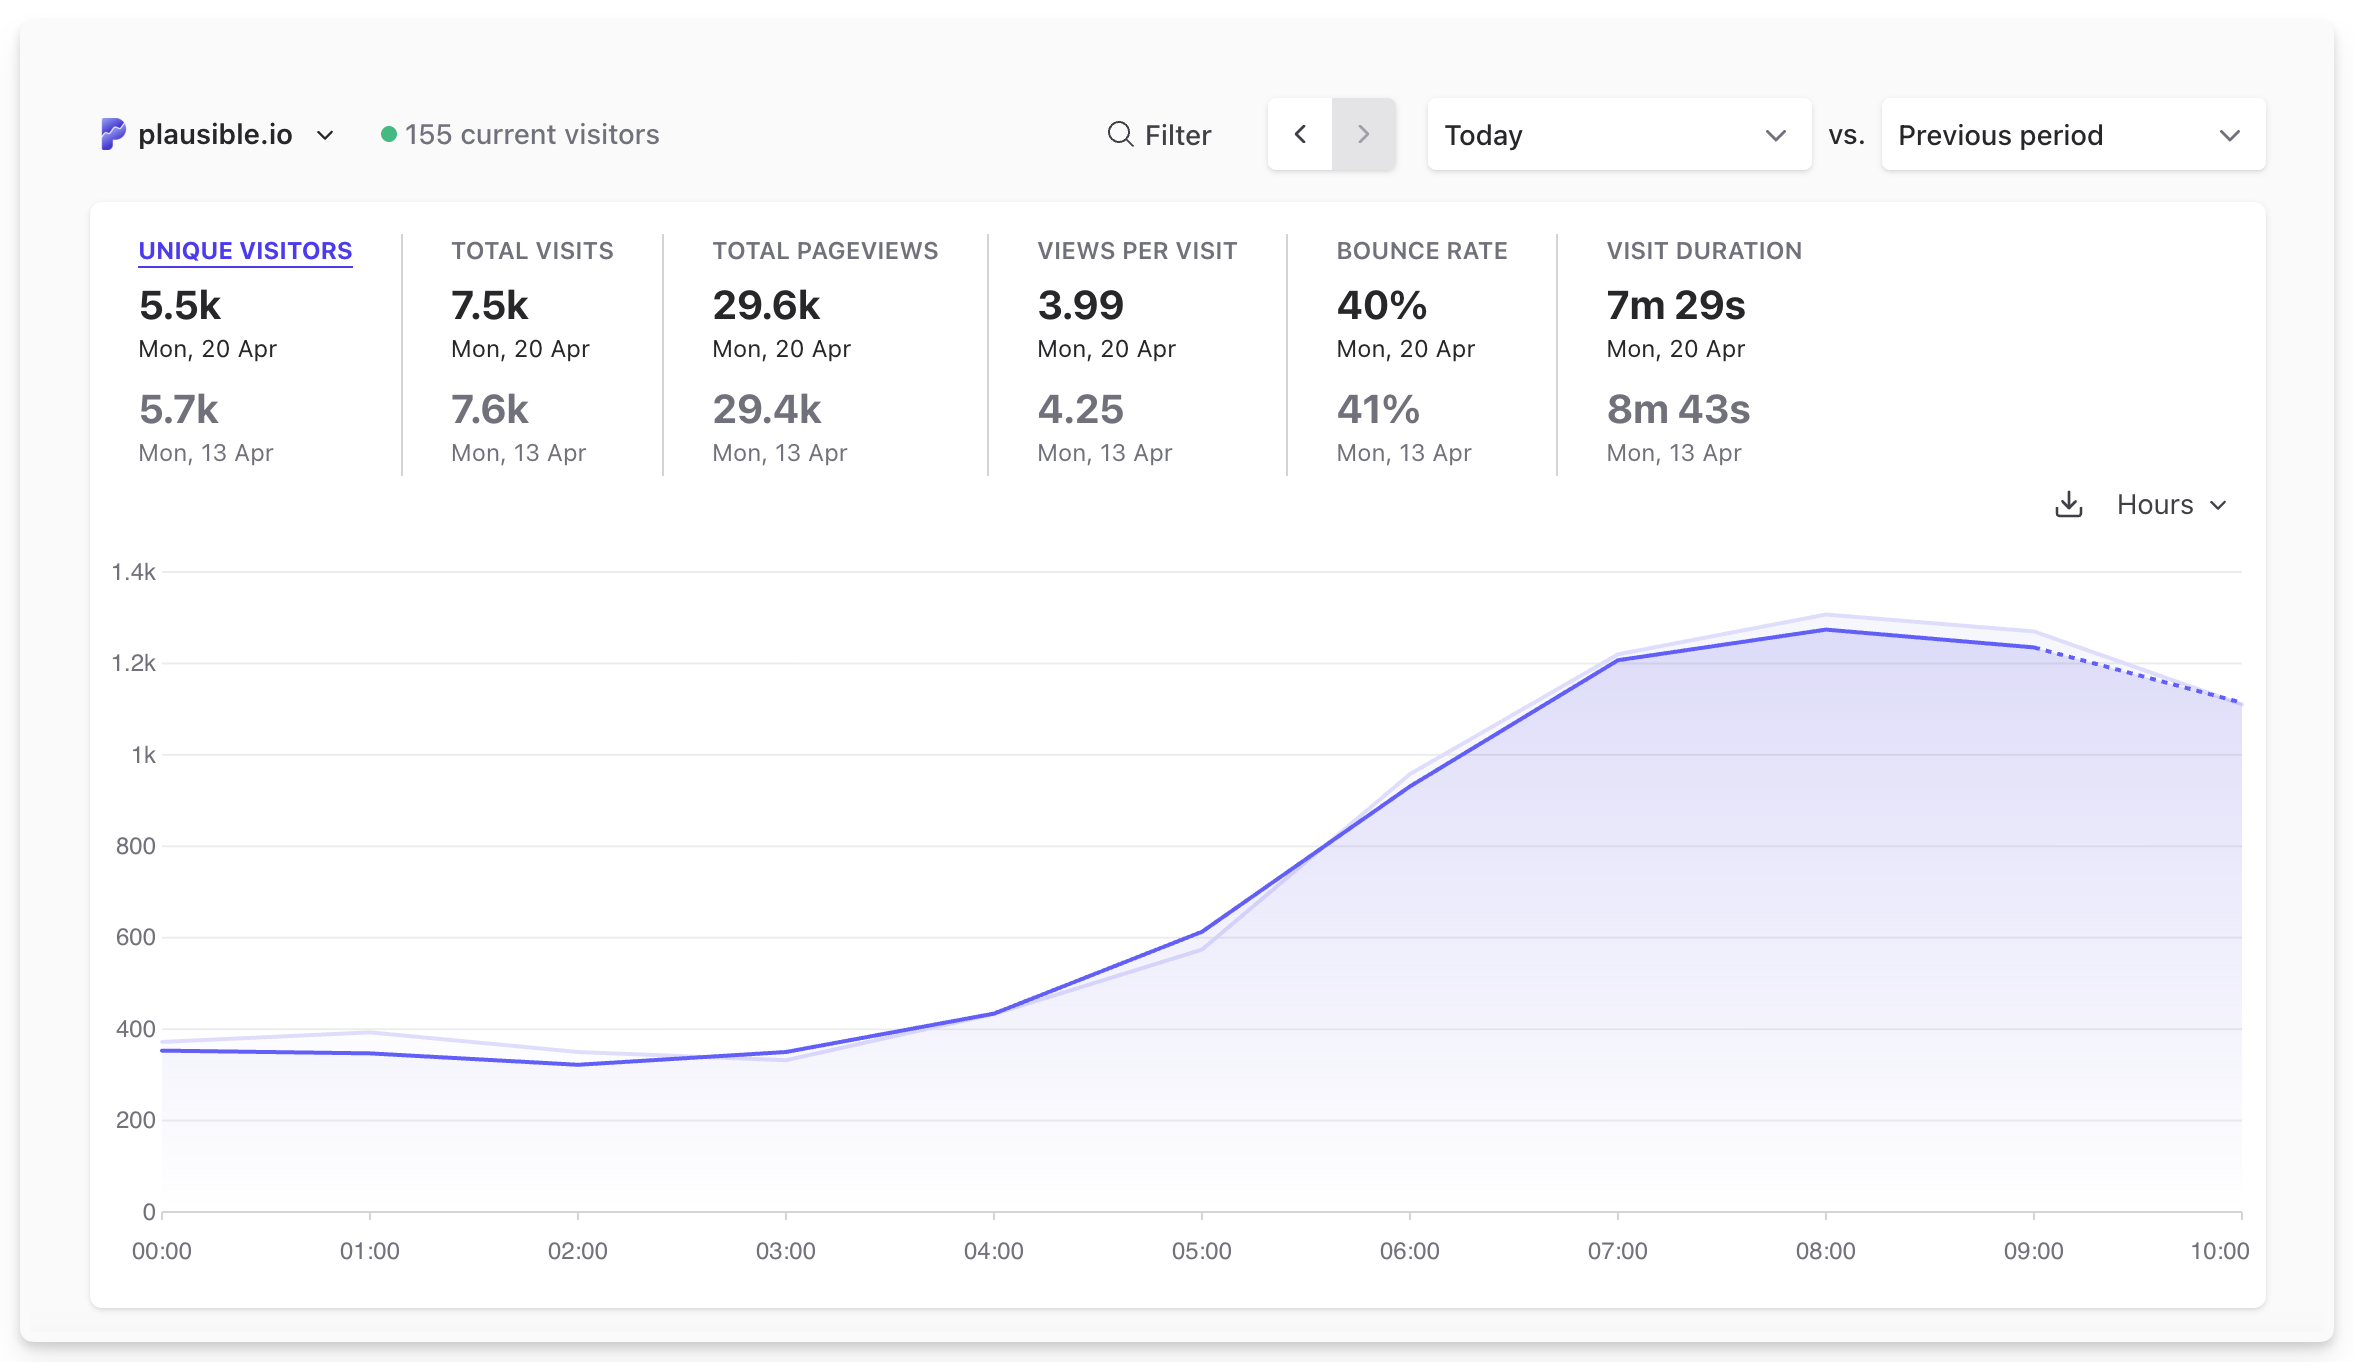Open the plausible.io site switcher chevron
This screenshot has height=1362, width=2354.
pos(325,135)
